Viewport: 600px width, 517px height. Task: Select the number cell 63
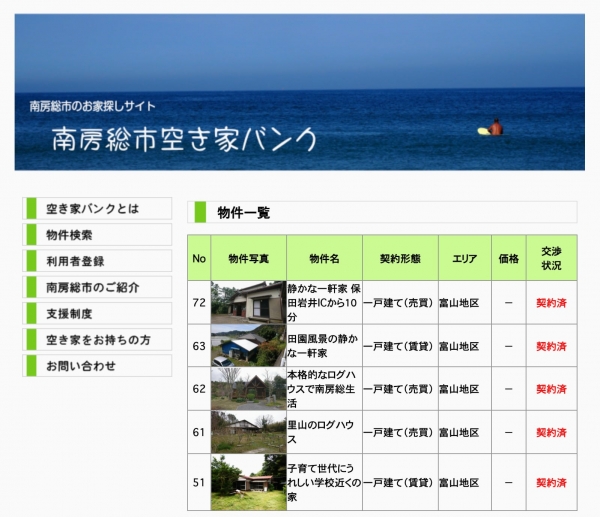click(199, 346)
